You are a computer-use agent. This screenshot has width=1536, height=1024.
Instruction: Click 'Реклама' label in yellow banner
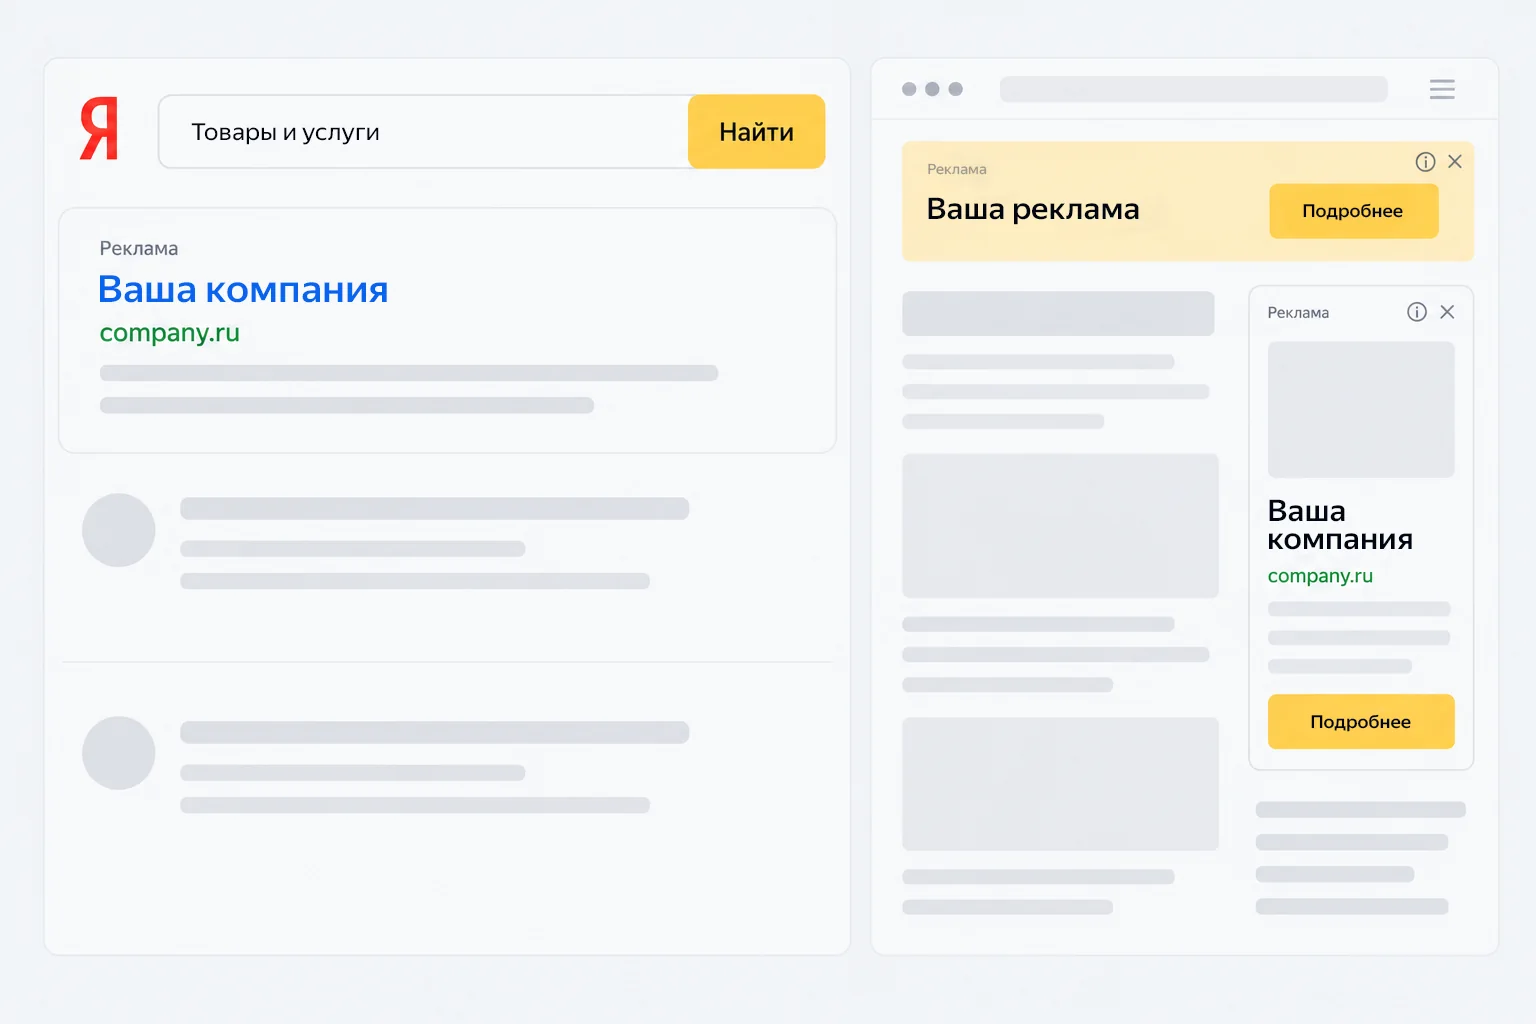(x=957, y=169)
